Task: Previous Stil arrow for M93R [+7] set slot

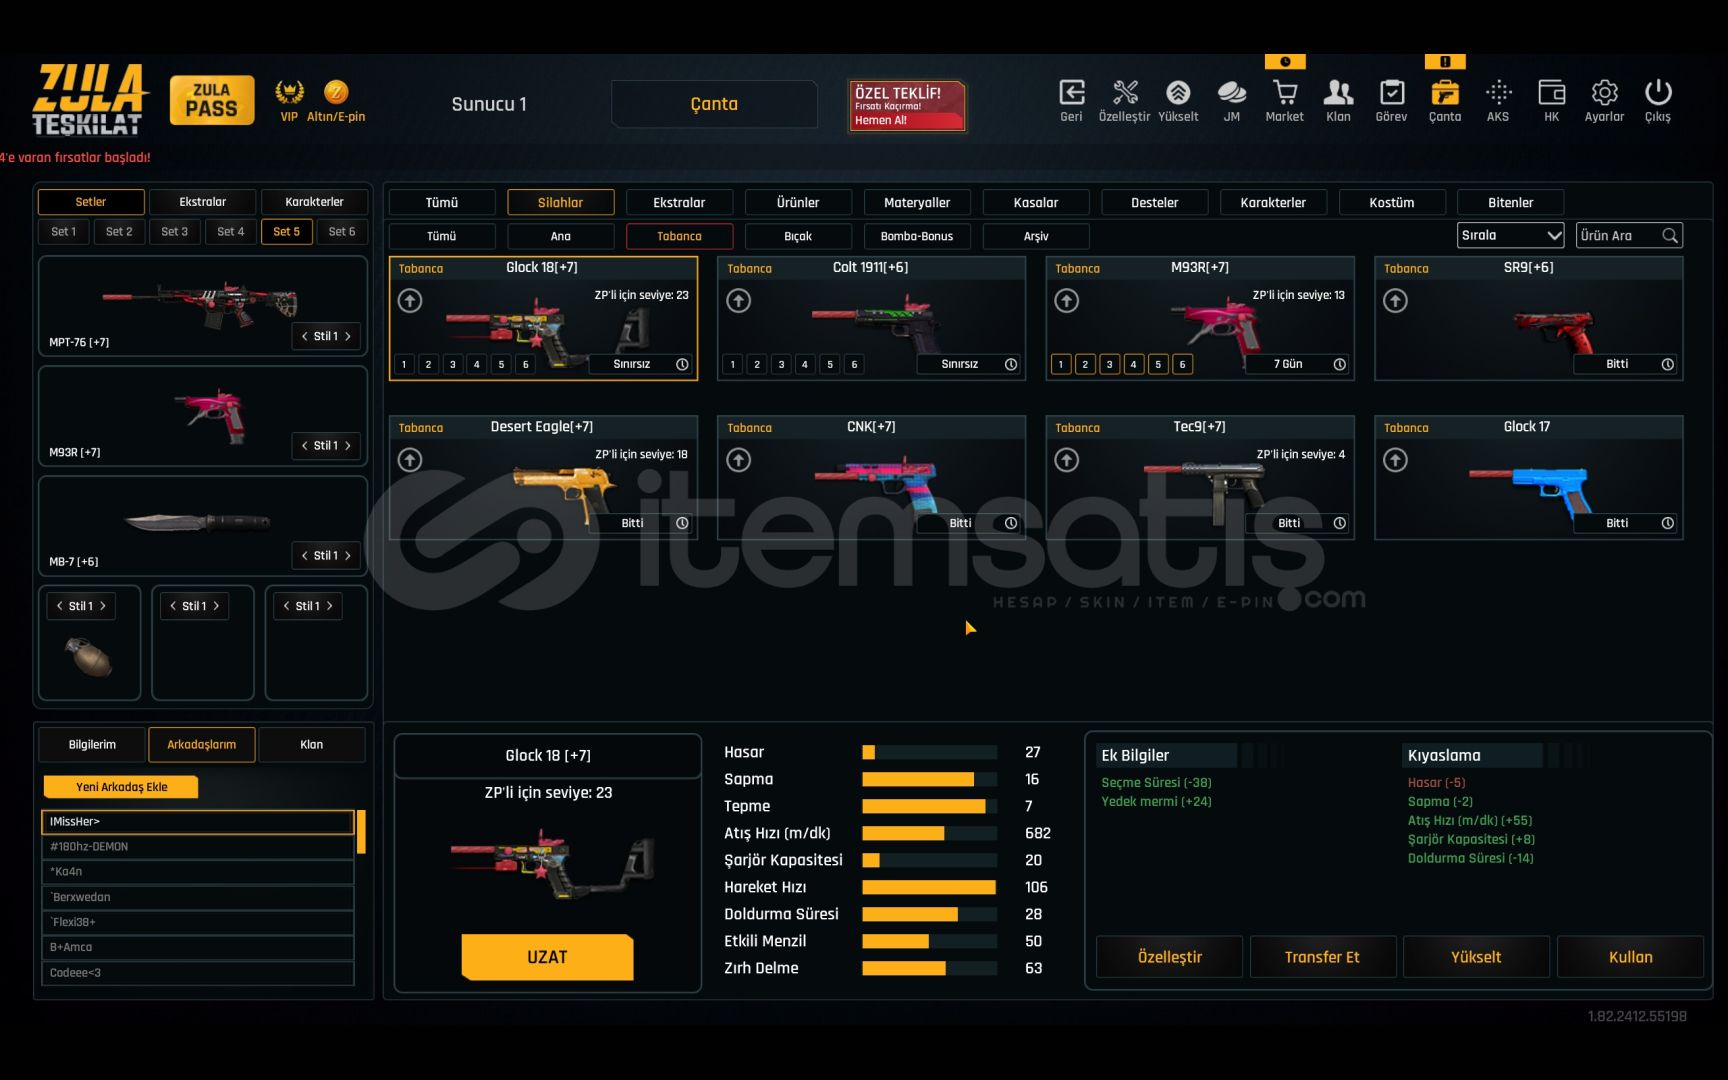Action: pyautogui.click(x=304, y=446)
